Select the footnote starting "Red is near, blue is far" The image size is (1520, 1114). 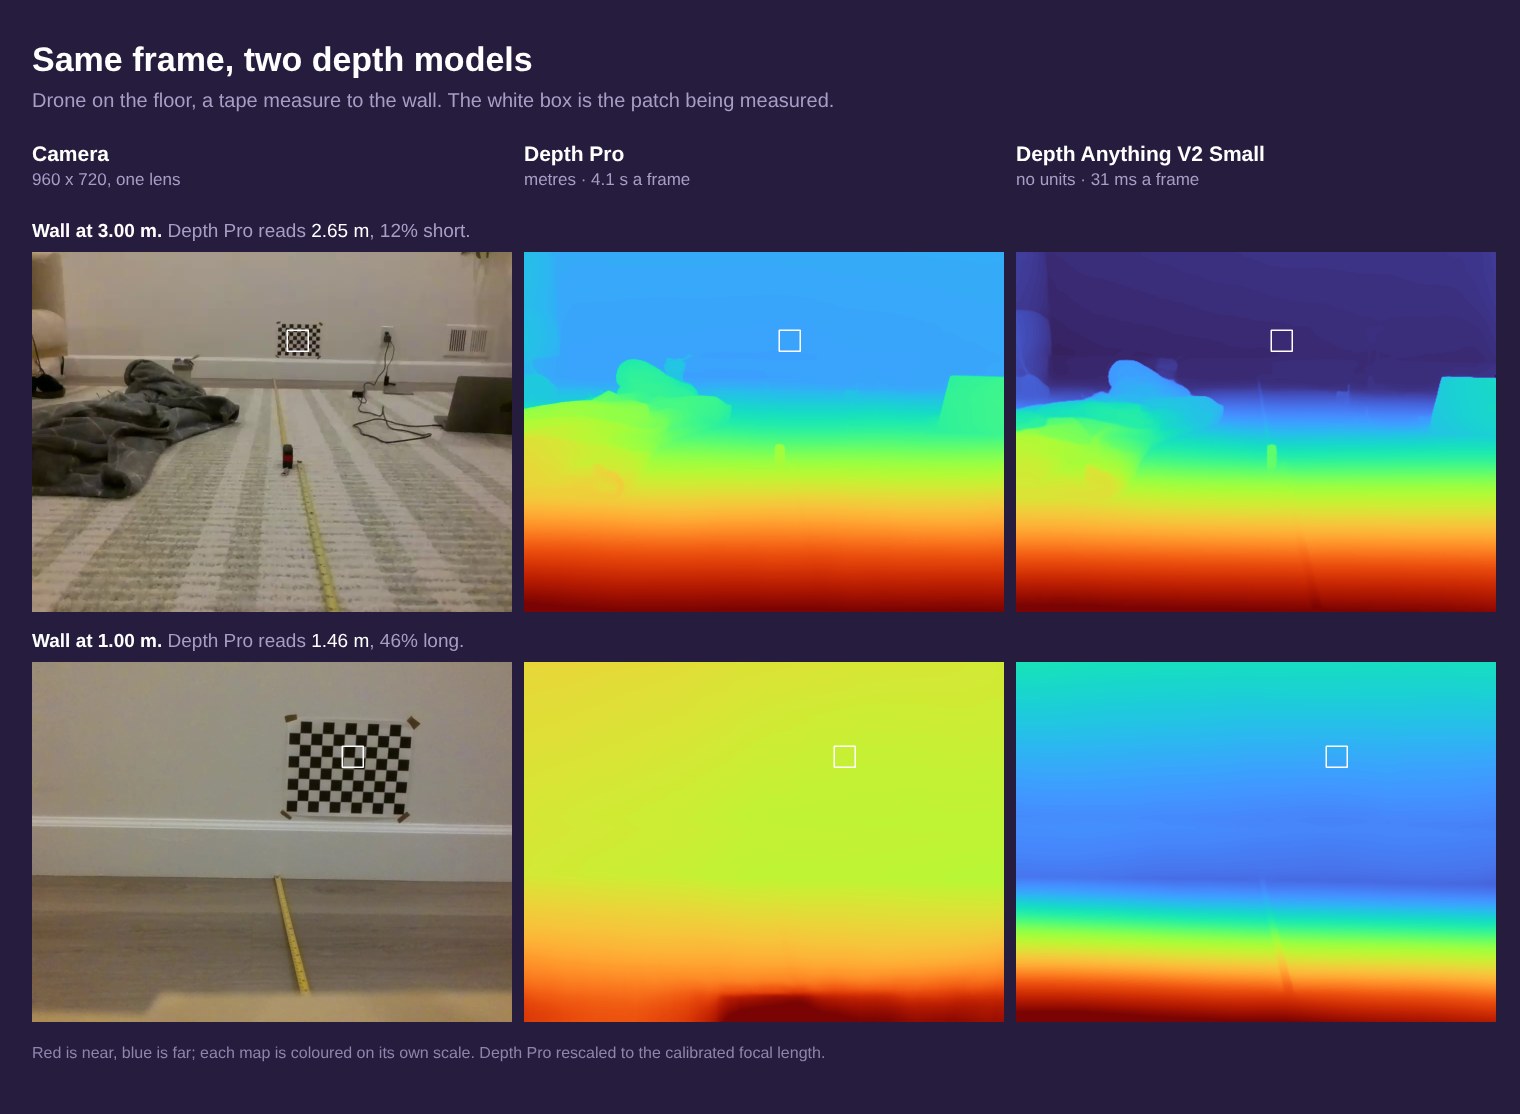pyautogui.click(x=428, y=1053)
